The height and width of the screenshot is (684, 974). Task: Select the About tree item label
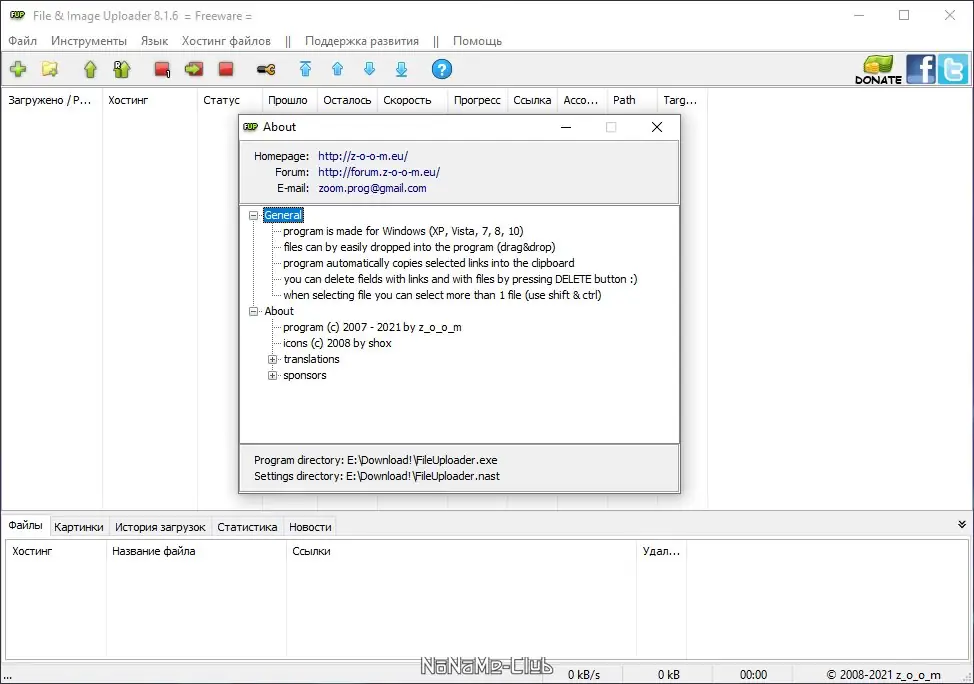coord(279,311)
